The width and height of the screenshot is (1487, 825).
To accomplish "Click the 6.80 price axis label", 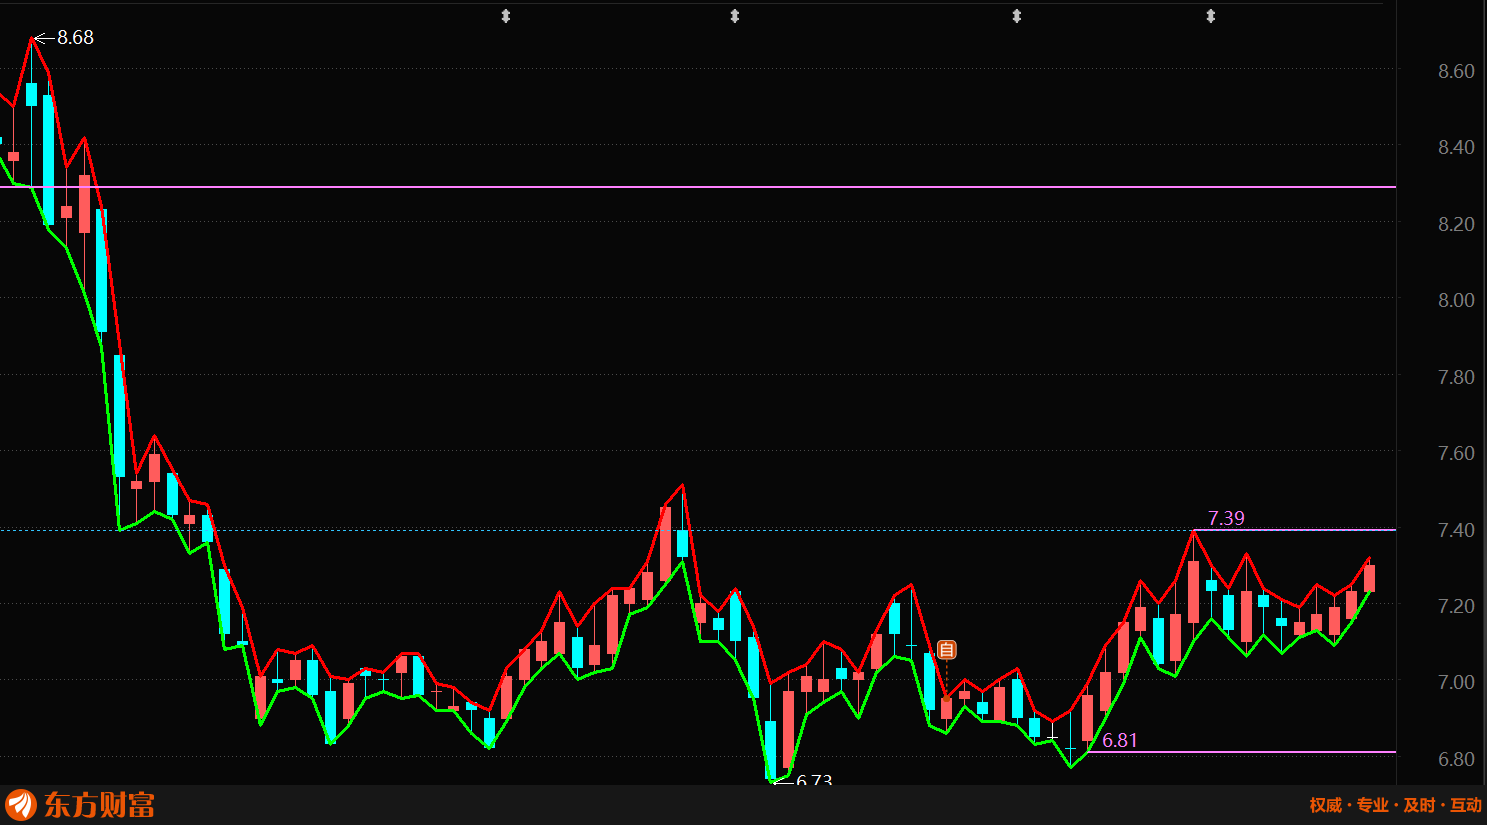I will [1456, 759].
